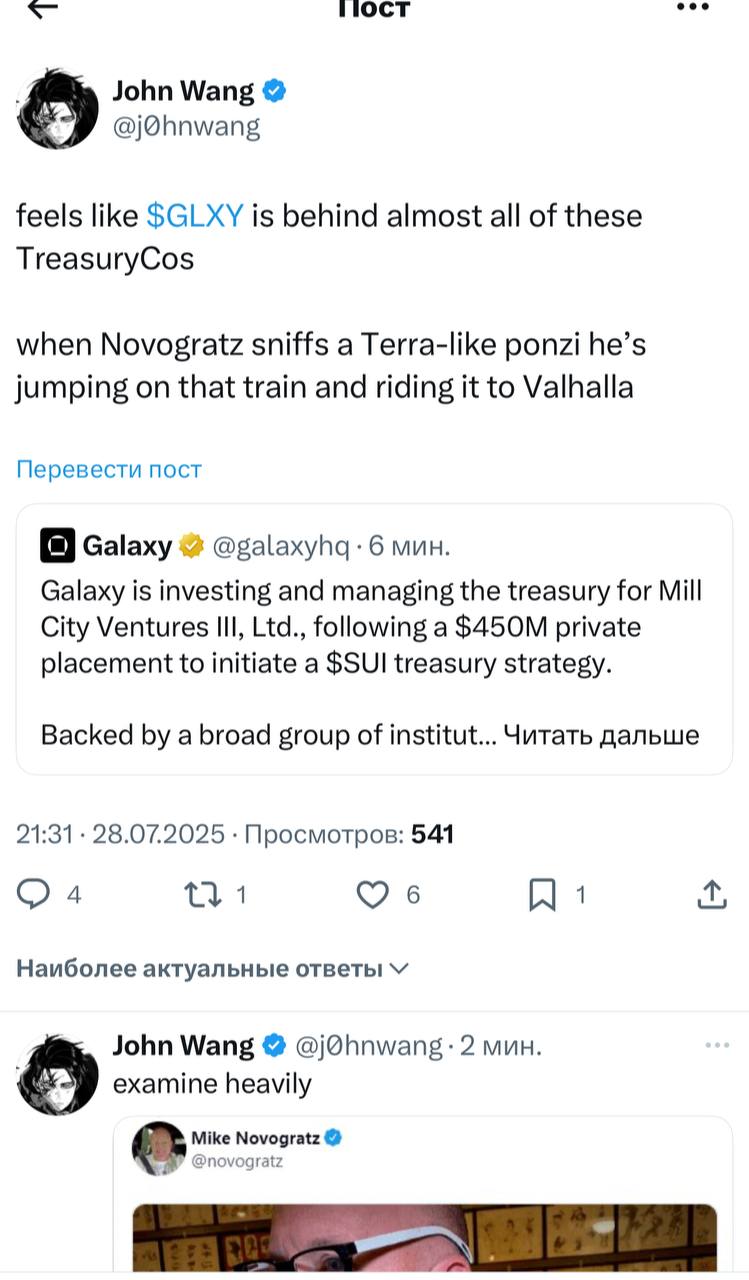Open the three-dot post options menu
The image size is (749, 1280).
(692, 8)
